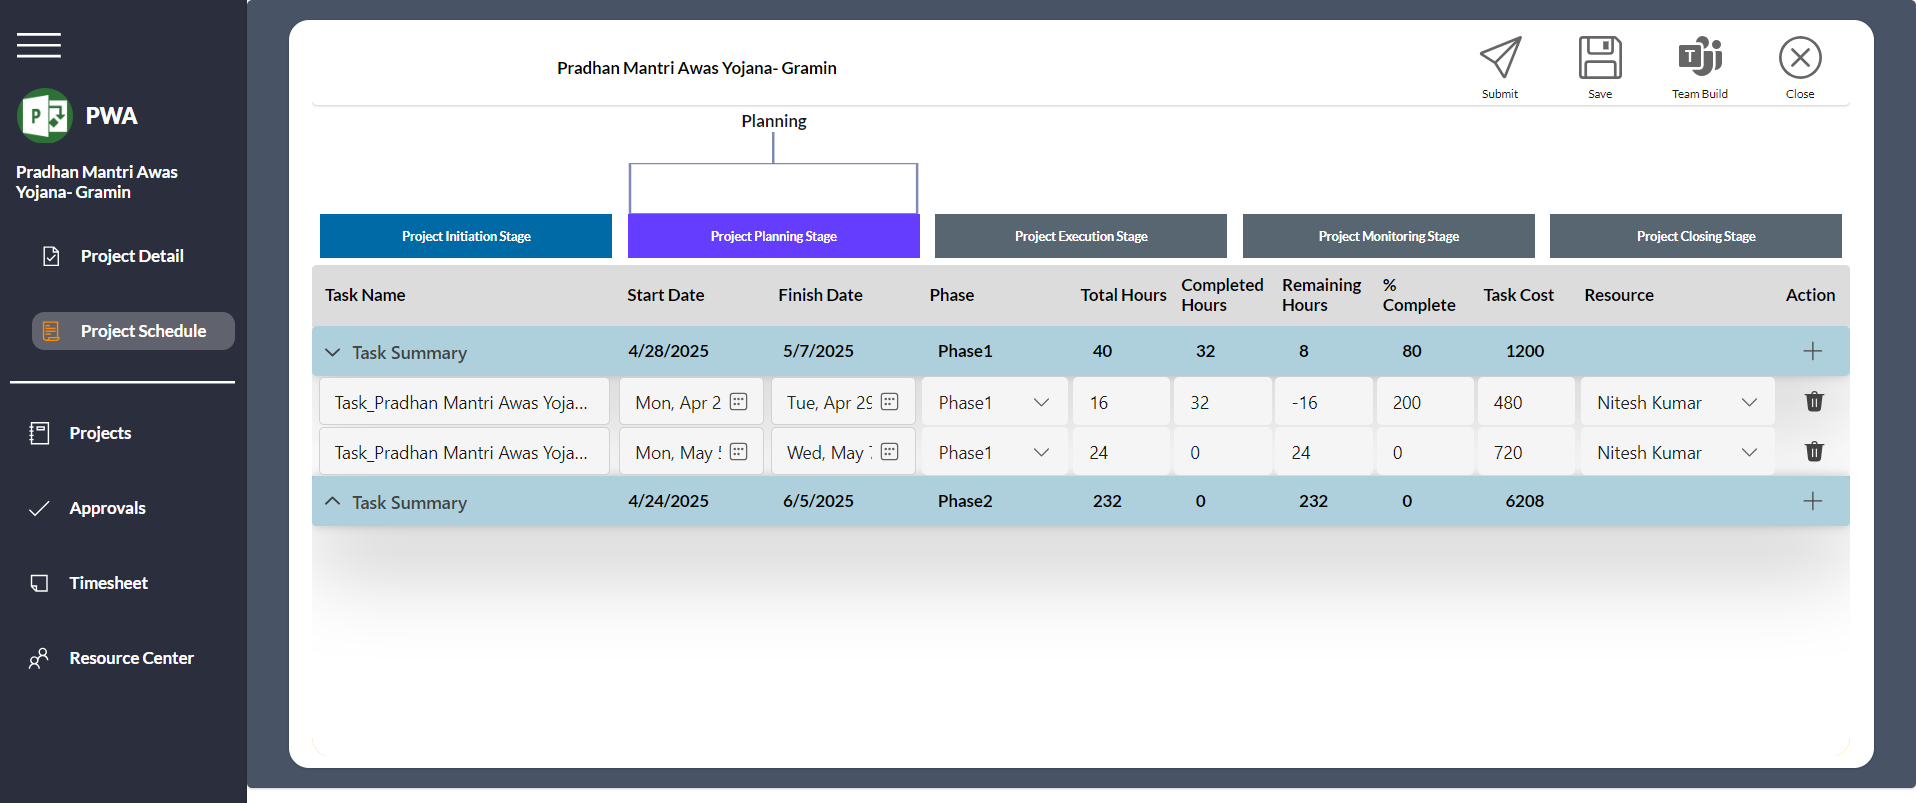The height and width of the screenshot is (803, 1916).
Task: Open Finish Date calendar for Wed, May row
Action: (890, 452)
